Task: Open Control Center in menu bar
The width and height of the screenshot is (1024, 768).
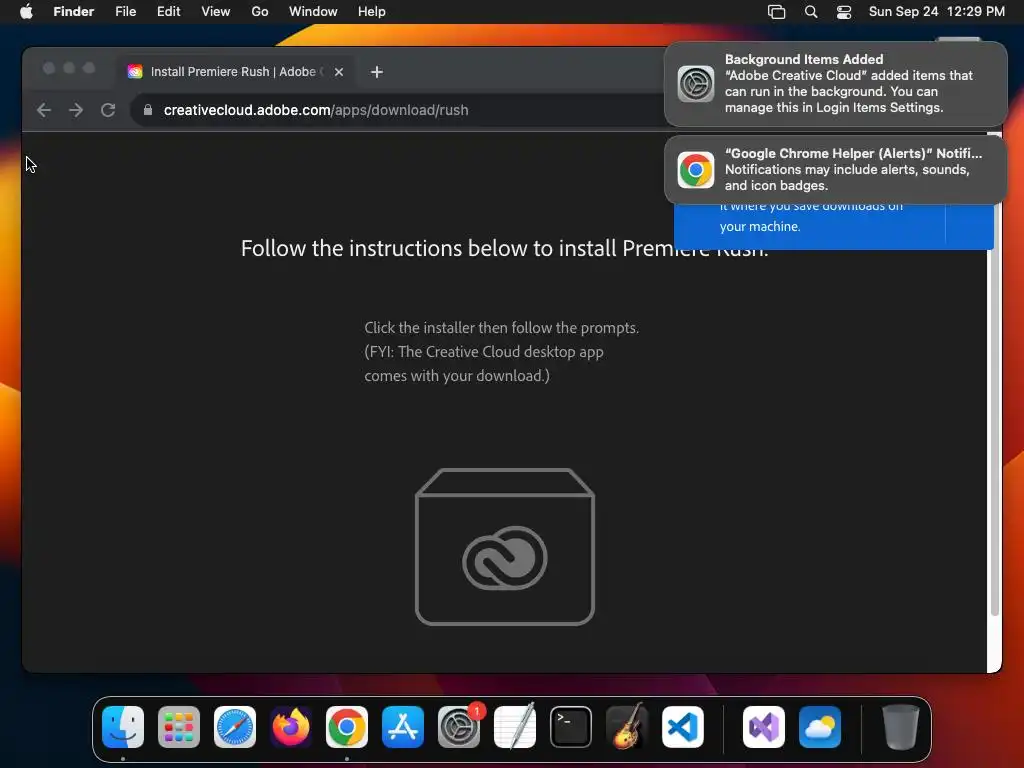Action: (x=844, y=12)
